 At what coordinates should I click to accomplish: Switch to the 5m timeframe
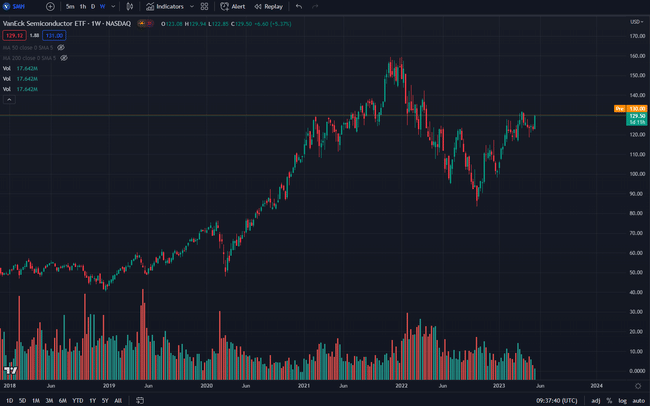[x=70, y=6]
